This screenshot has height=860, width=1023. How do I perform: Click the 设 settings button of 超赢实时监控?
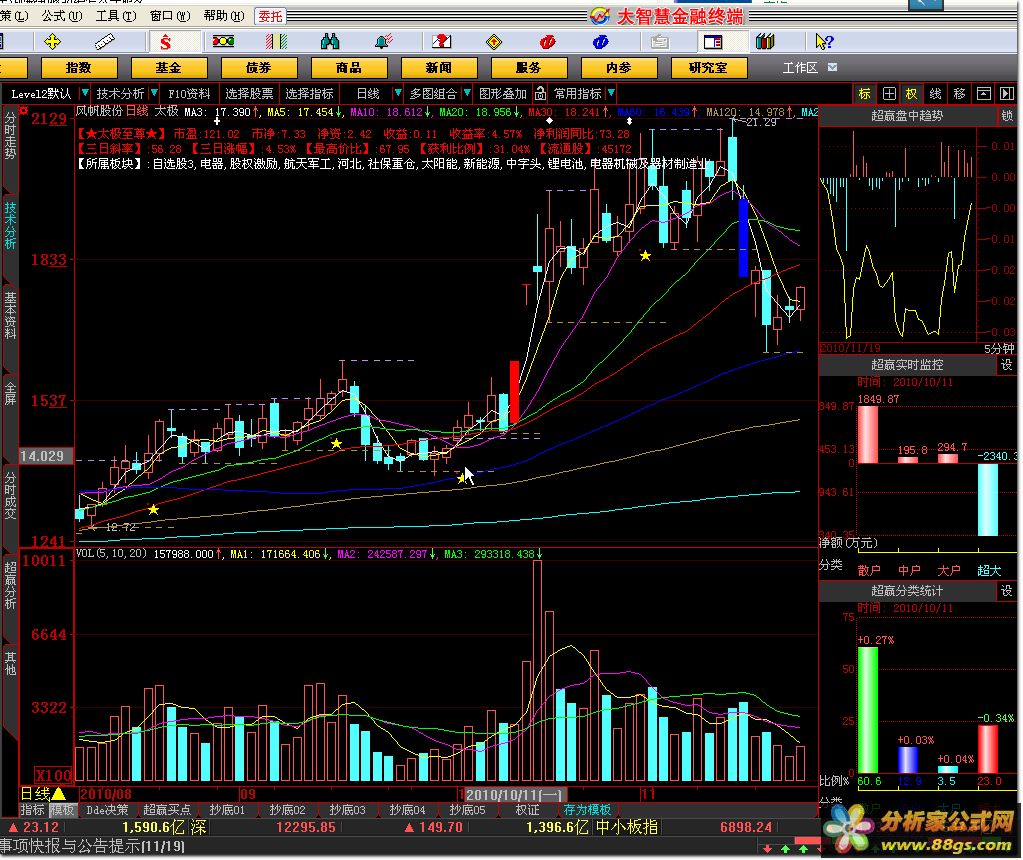[x=1007, y=365]
